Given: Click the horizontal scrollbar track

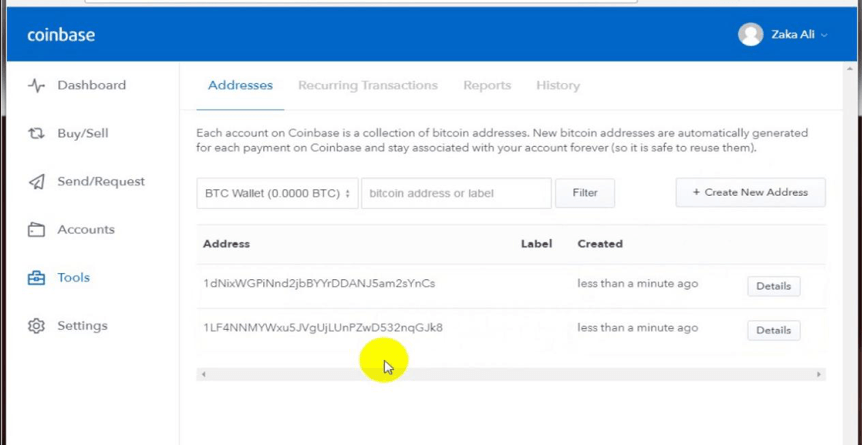Looking at the screenshot, I should (511, 374).
